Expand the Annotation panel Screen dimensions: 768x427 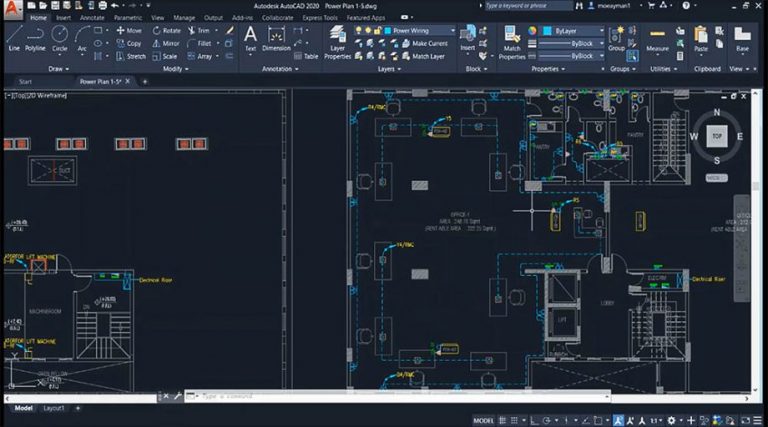pyautogui.click(x=280, y=69)
